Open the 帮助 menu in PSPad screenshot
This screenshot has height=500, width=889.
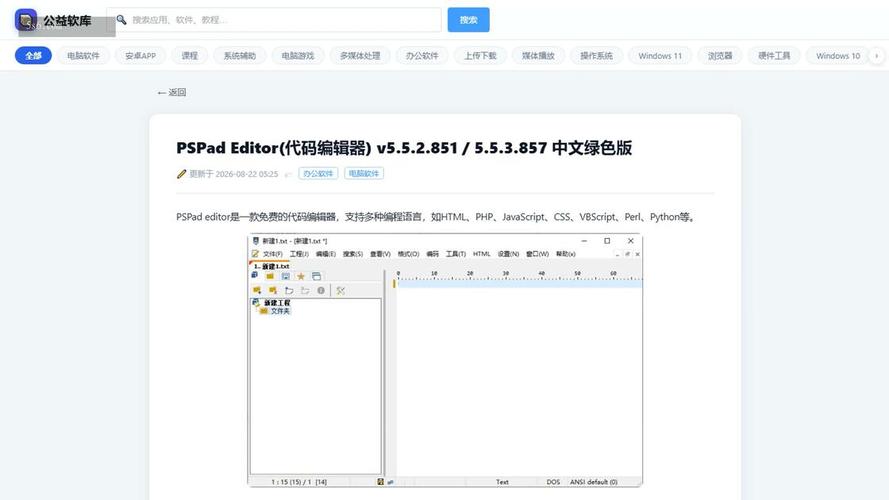[x=566, y=254]
